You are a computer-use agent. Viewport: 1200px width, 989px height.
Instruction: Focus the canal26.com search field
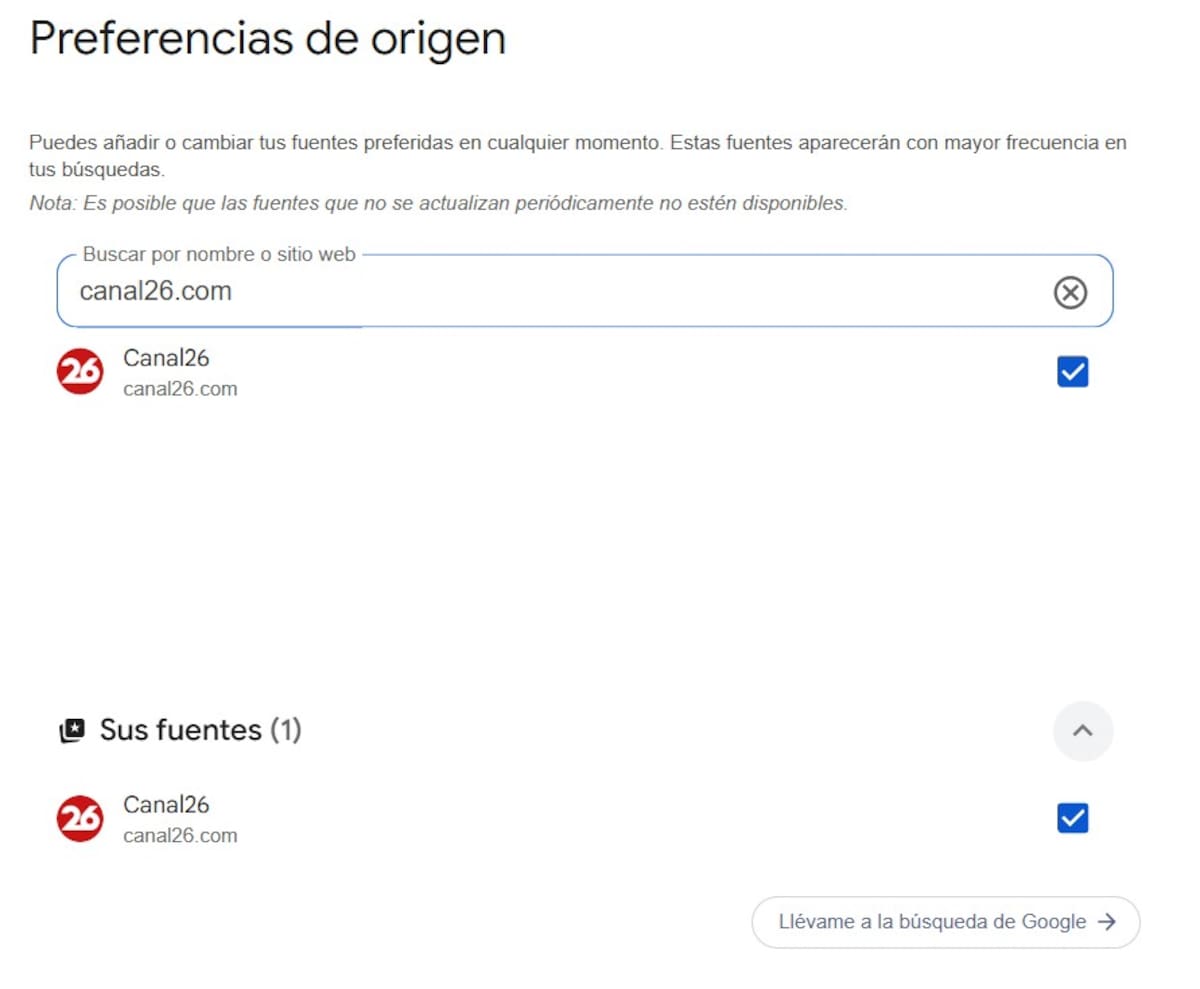[x=585, y=291]
